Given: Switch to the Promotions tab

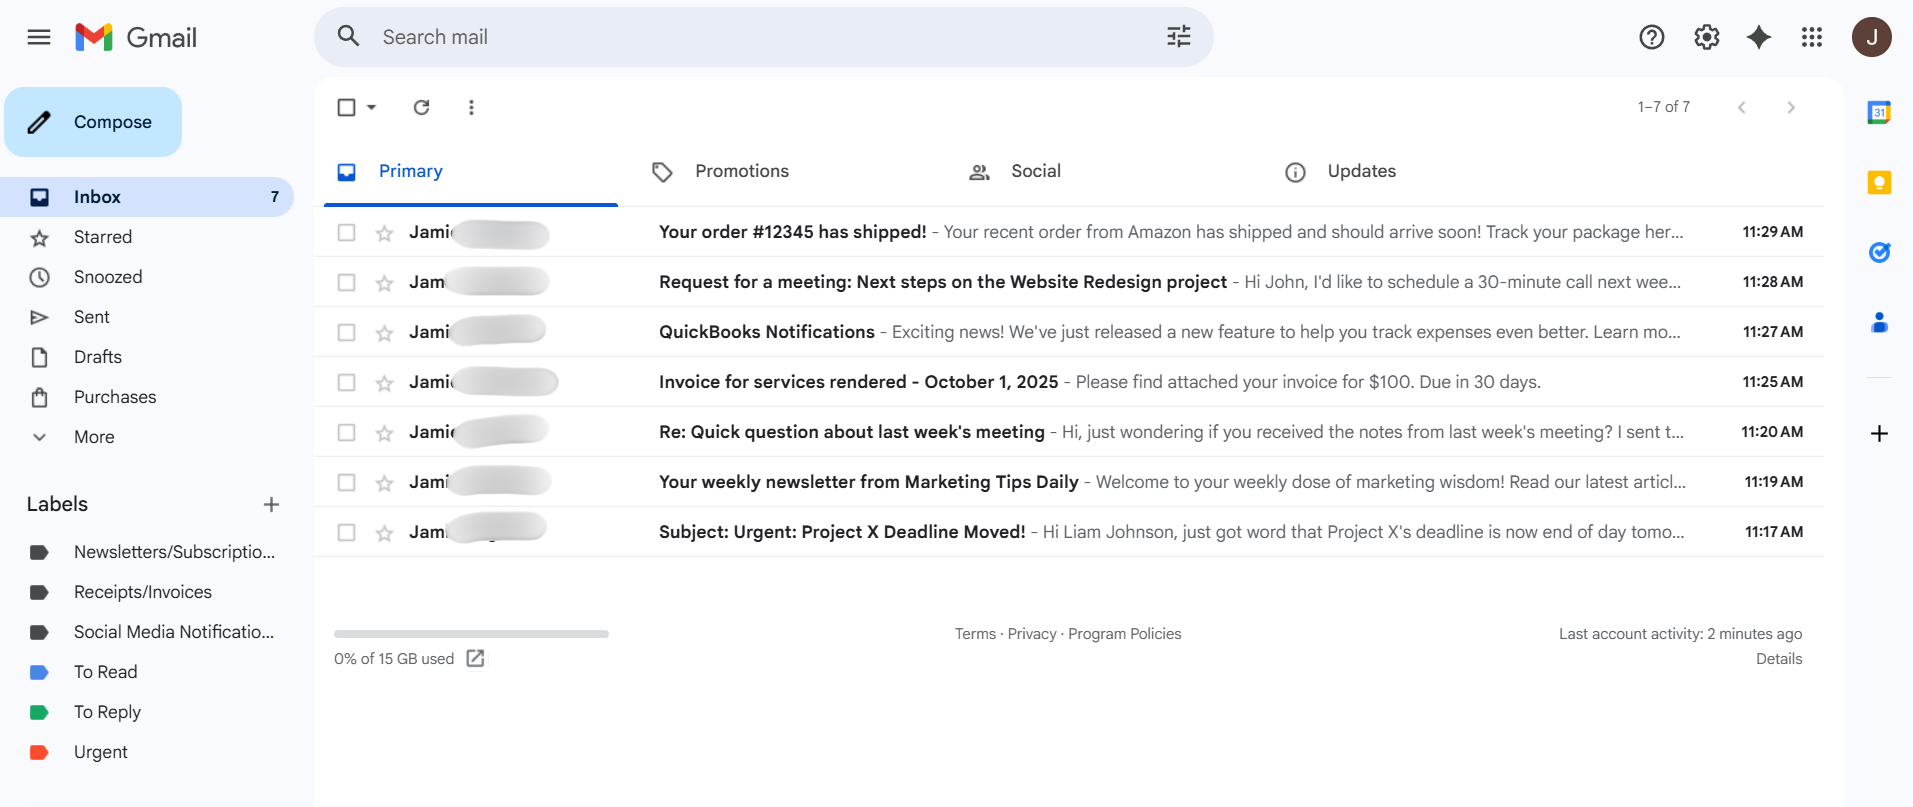Looking at the screenshot, I should pyautogui.click(x=741, y=171).
